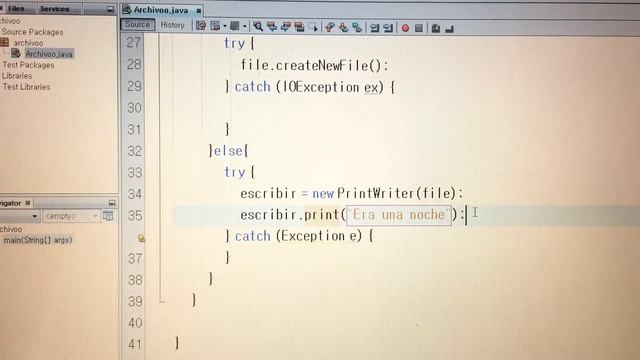This screenshot has width=640, height=360.
Task: Click the Next Bookmark icon
Action: click(x=344, y=27)
